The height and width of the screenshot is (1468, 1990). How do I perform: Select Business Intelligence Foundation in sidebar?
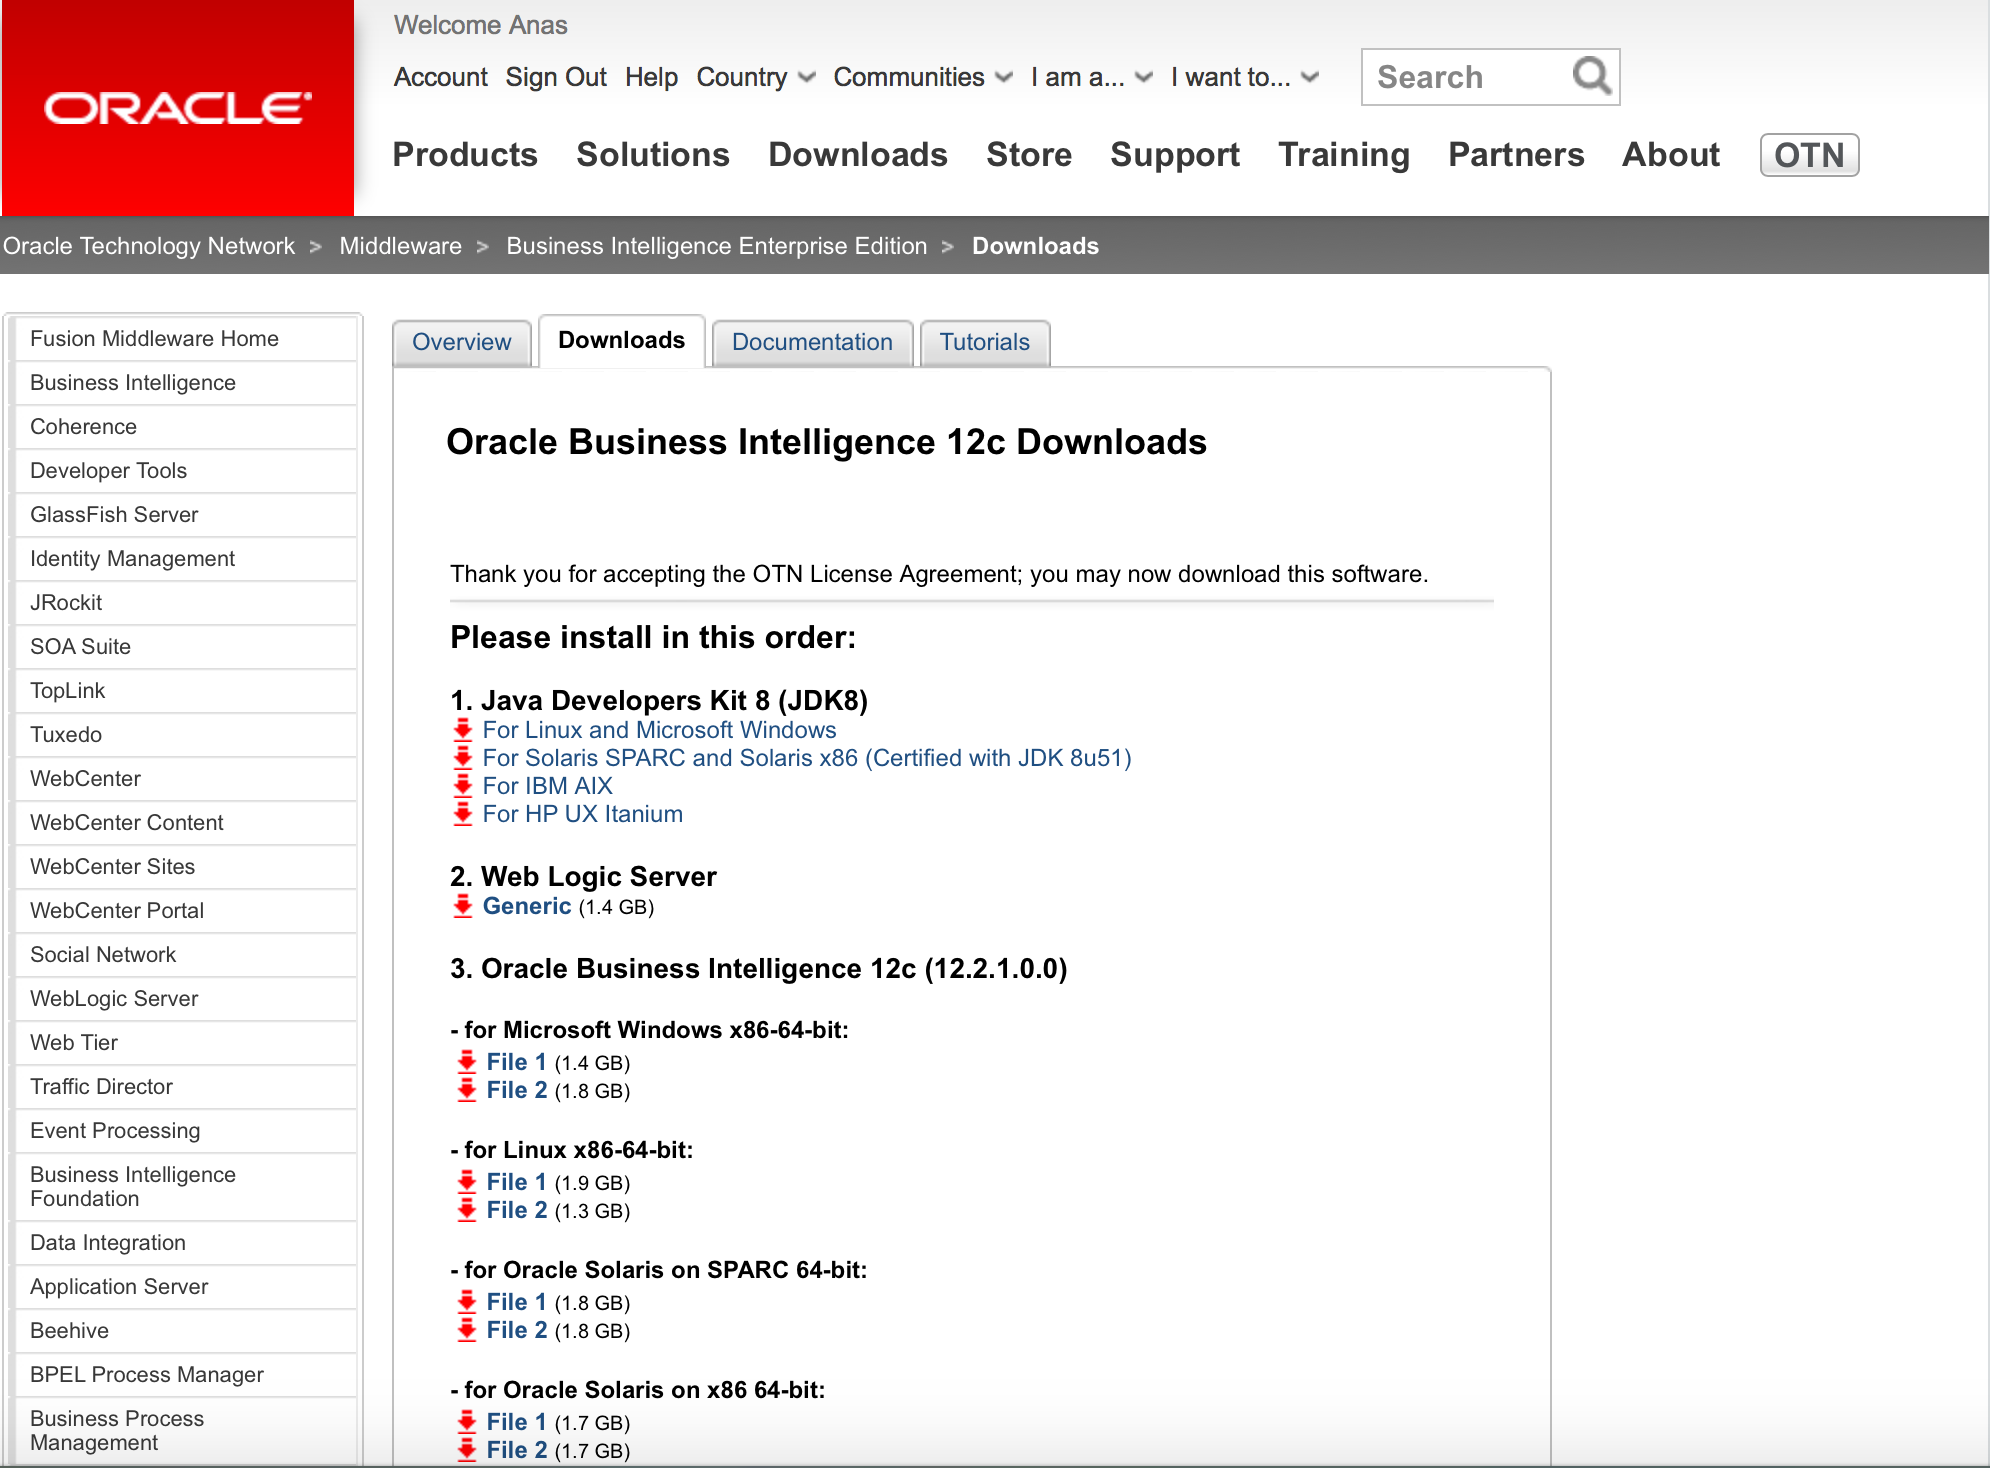pos(186,1187)
